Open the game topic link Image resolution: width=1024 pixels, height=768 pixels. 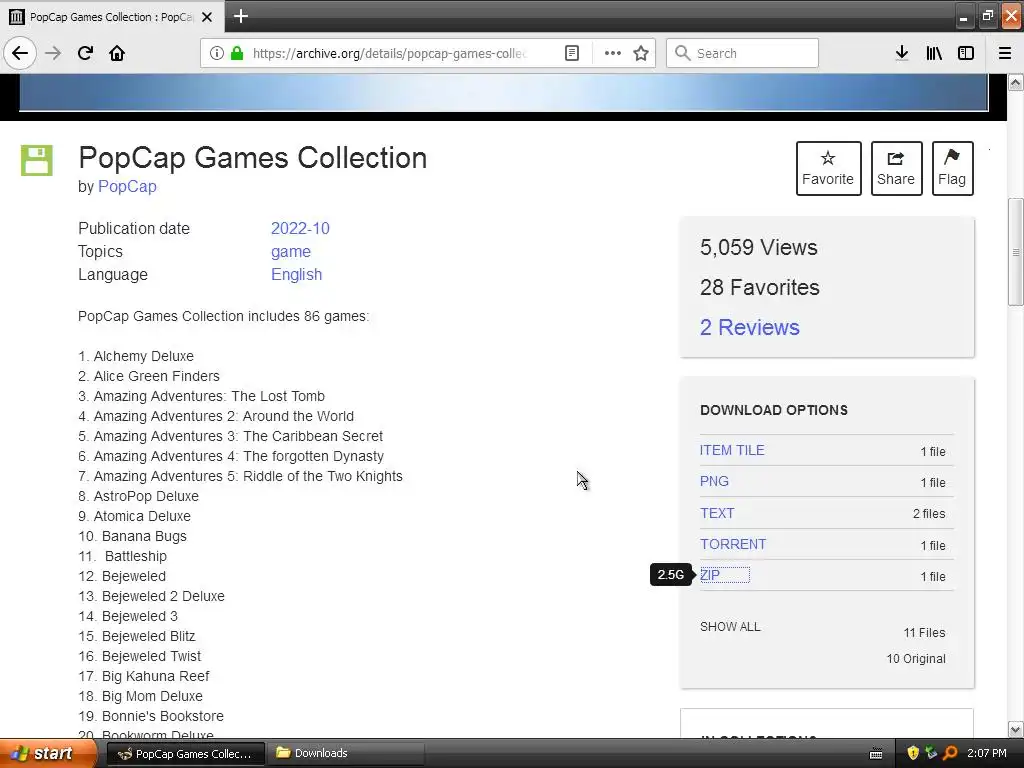pos(291,251)
